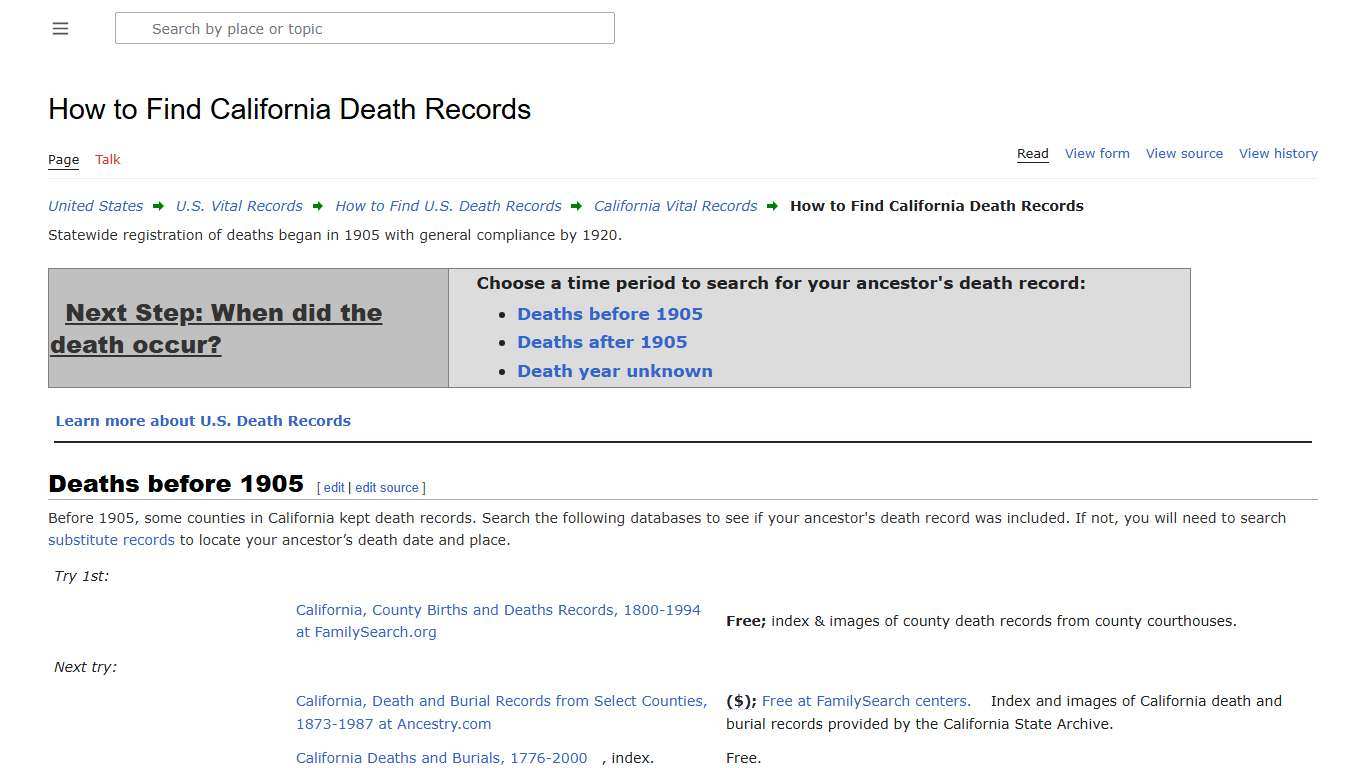Viewport: 1366px width, 768px height.
Task: Switch to the Talk tab
Action: (107, 159)
